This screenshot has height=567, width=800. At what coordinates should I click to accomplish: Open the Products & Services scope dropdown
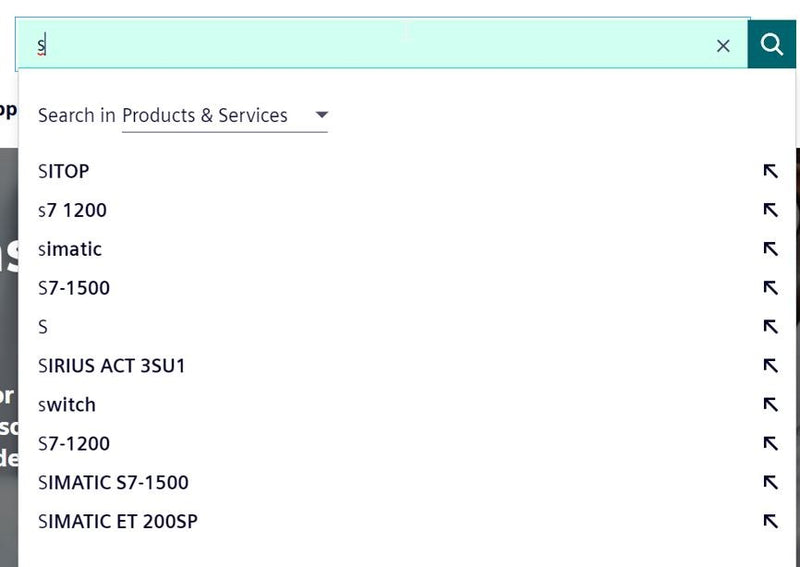(224, 115)
